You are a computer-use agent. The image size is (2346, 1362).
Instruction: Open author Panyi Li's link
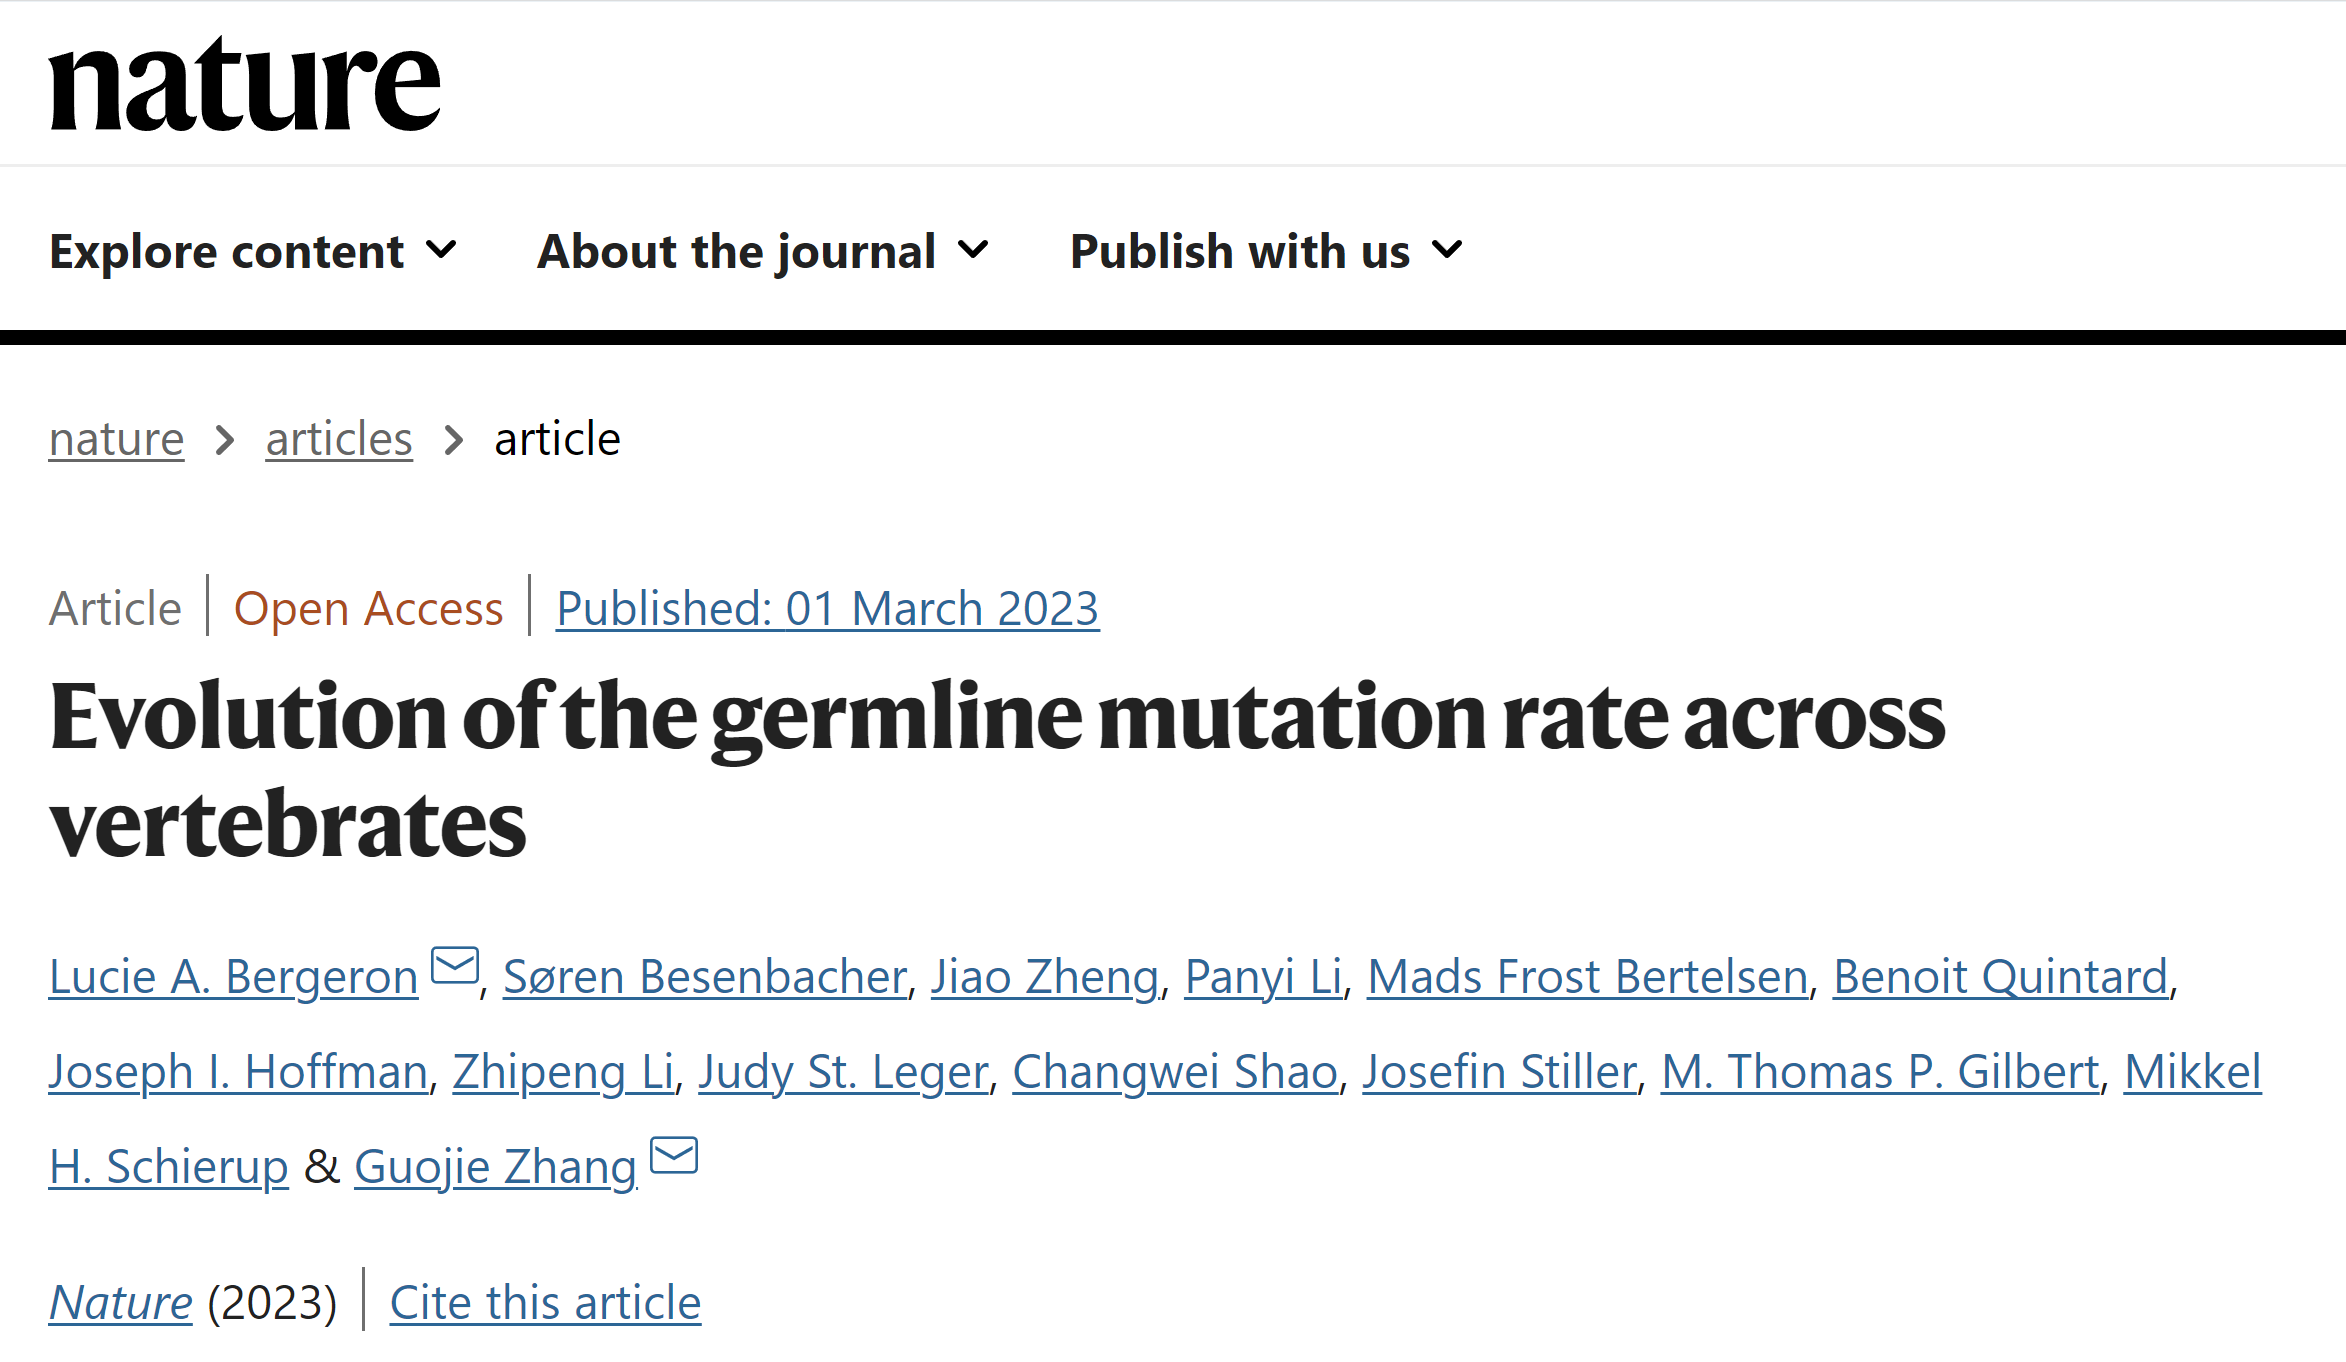[1264, 976]
